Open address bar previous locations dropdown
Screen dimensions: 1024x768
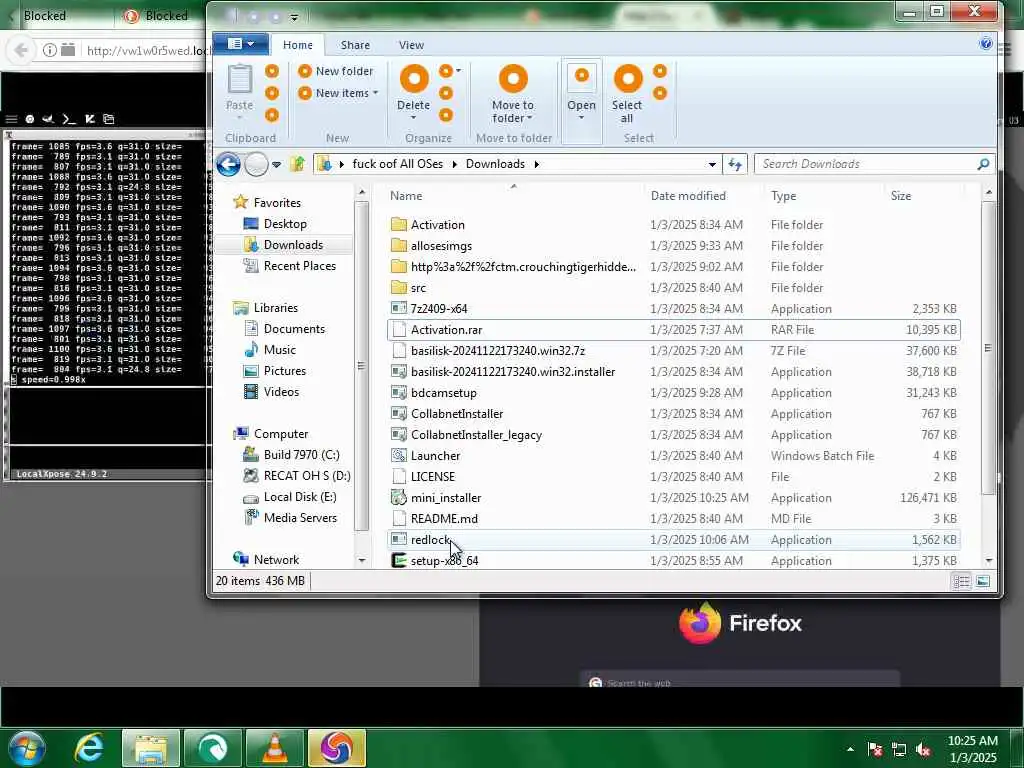(x=712, y=164)
